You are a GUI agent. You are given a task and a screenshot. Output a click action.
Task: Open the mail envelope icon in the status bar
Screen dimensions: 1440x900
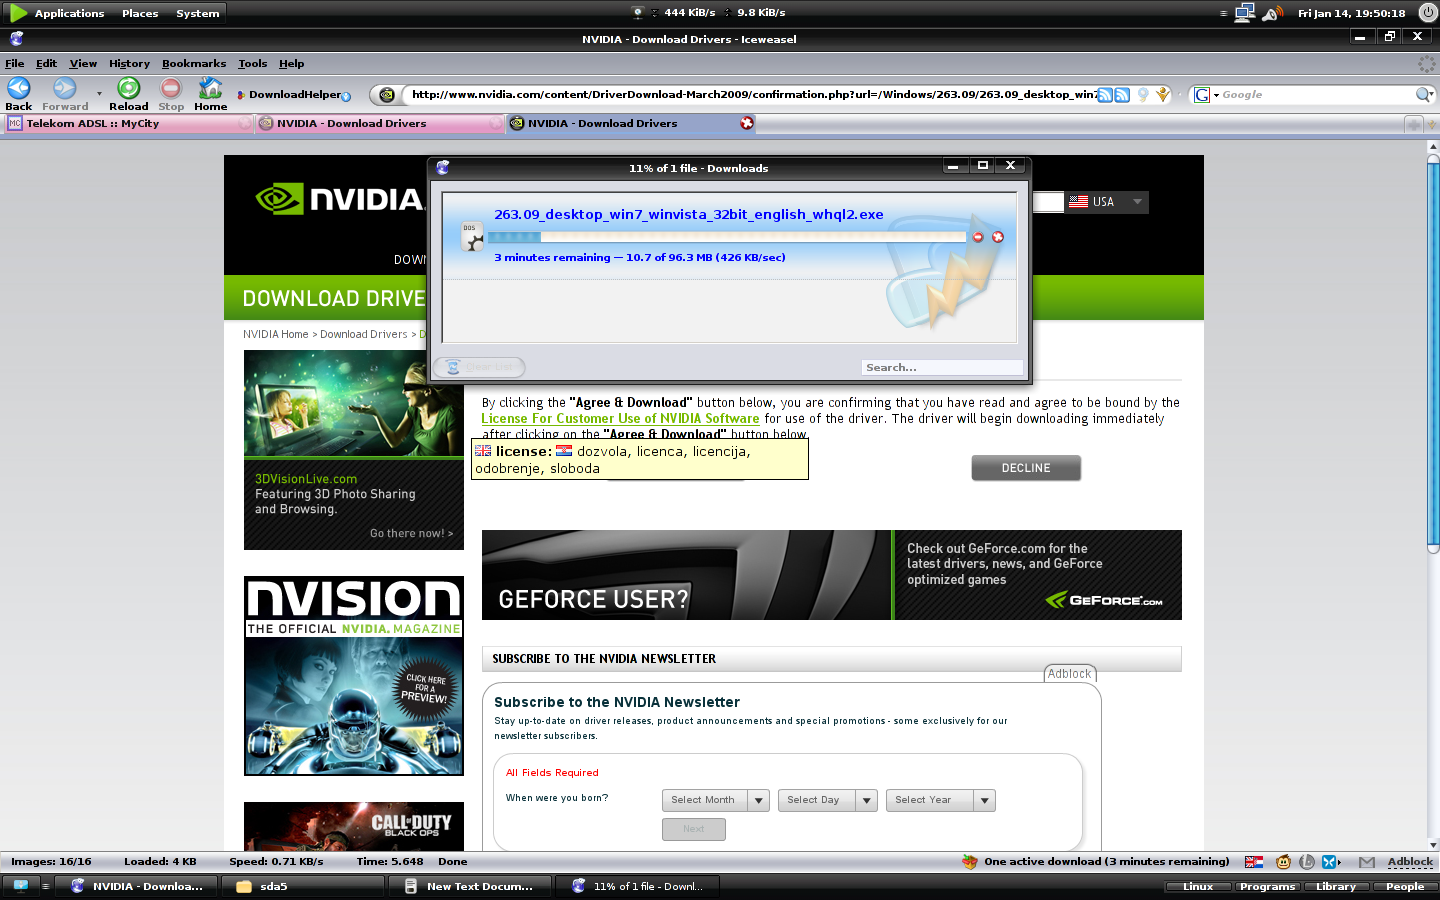point(1367,862)
